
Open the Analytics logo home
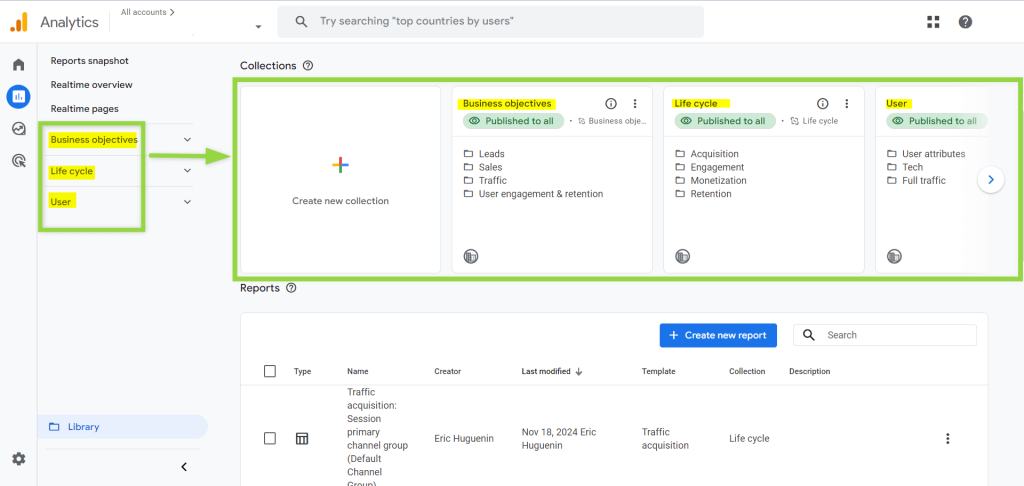point(18,22)
